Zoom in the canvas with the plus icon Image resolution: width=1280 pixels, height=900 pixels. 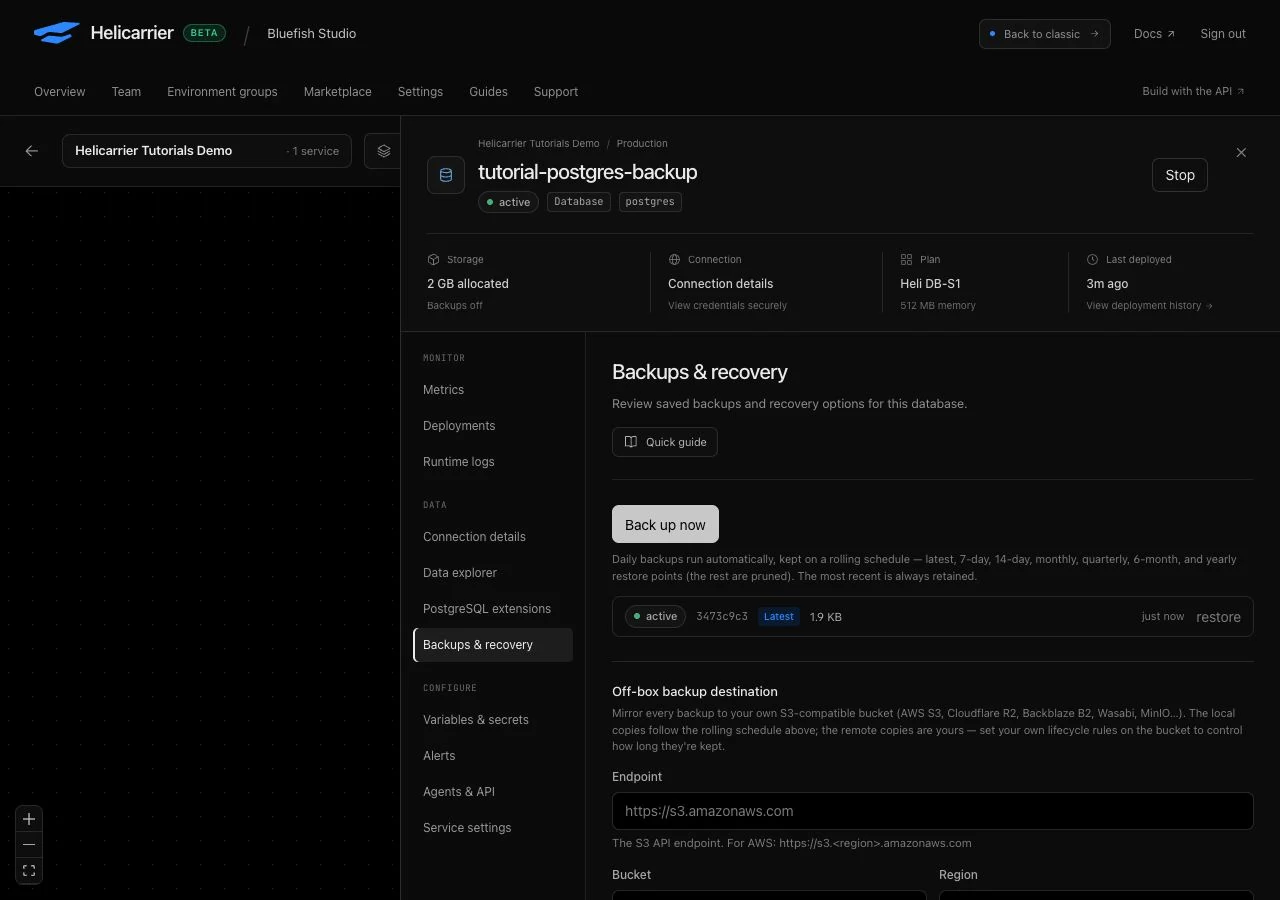click(29, 819)
